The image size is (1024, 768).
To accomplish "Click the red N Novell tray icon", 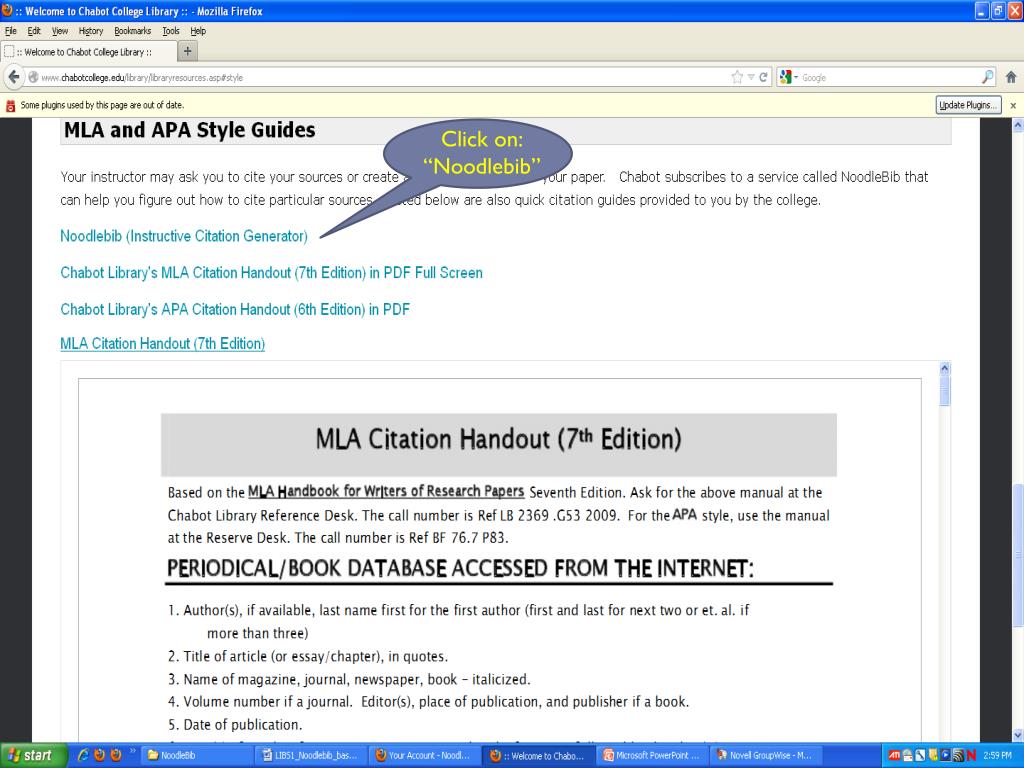I will [x=972, y=756].
